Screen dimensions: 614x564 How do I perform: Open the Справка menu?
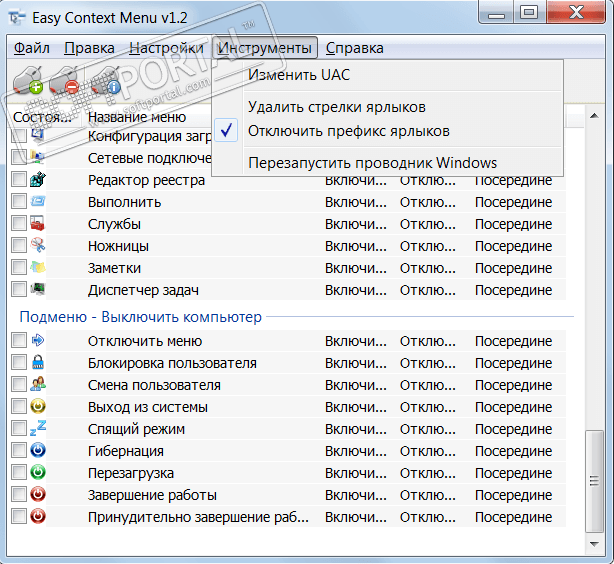[x=354, y=48]
